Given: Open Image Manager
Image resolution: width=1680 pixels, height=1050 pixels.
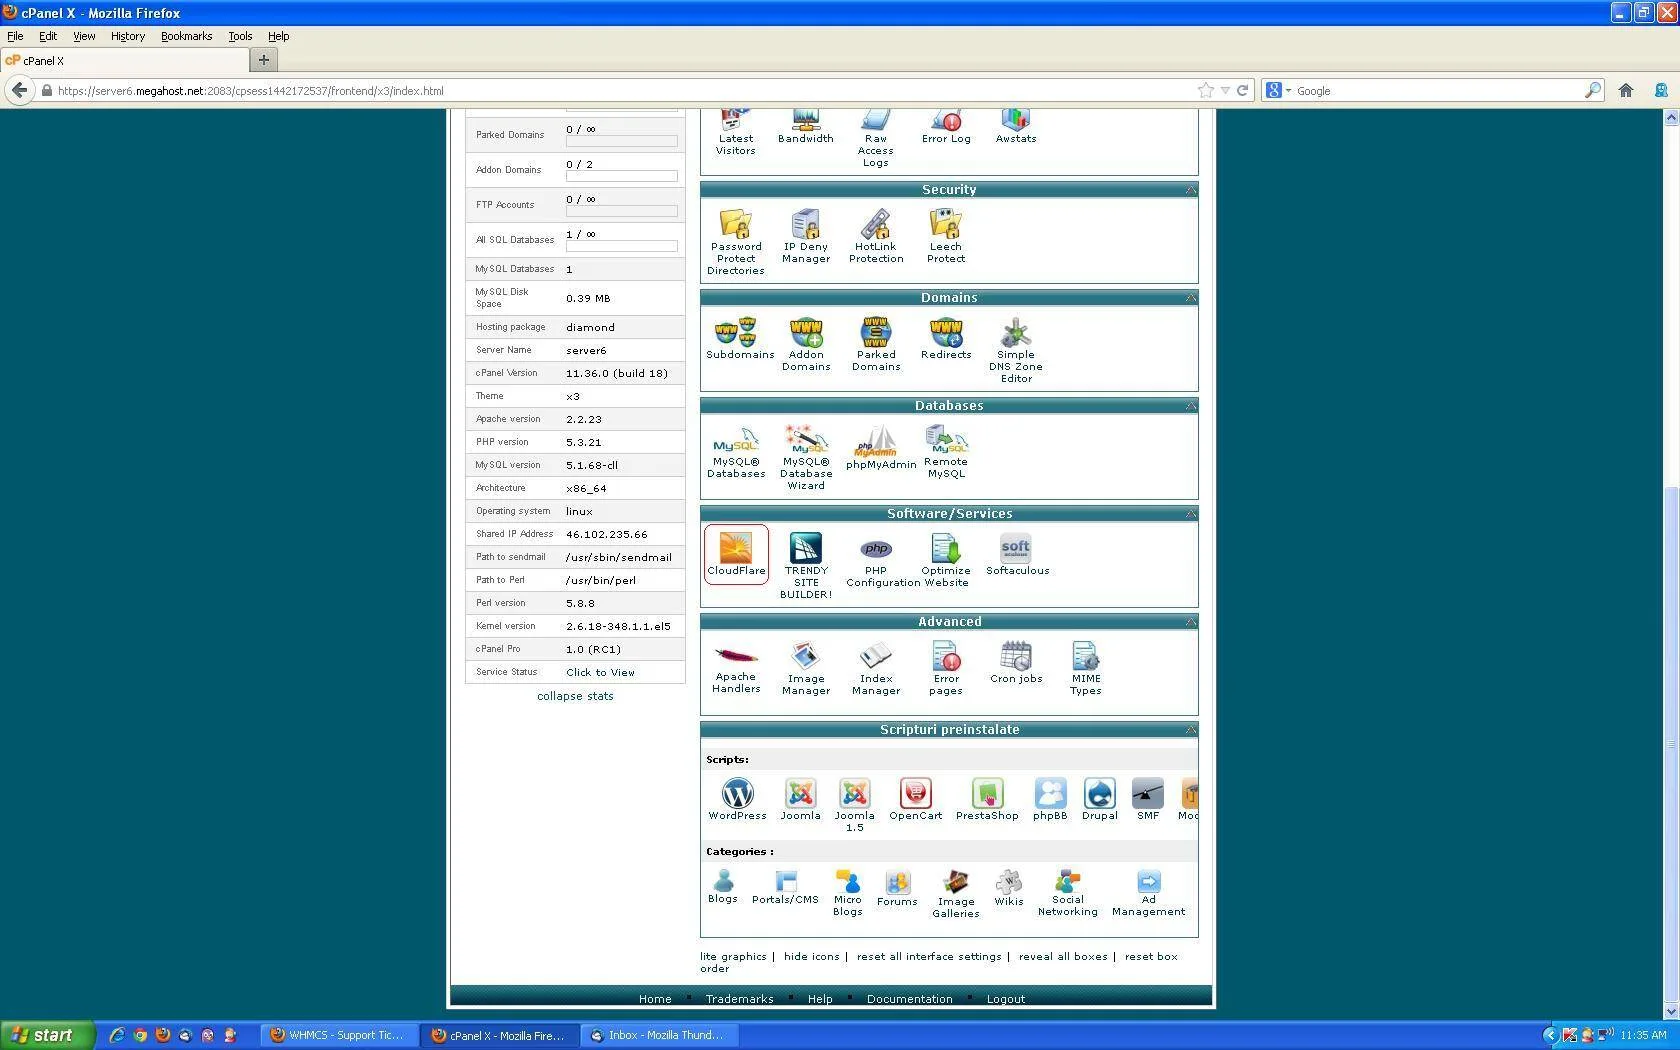Looking at the screenshot, I should pos(805,667).
